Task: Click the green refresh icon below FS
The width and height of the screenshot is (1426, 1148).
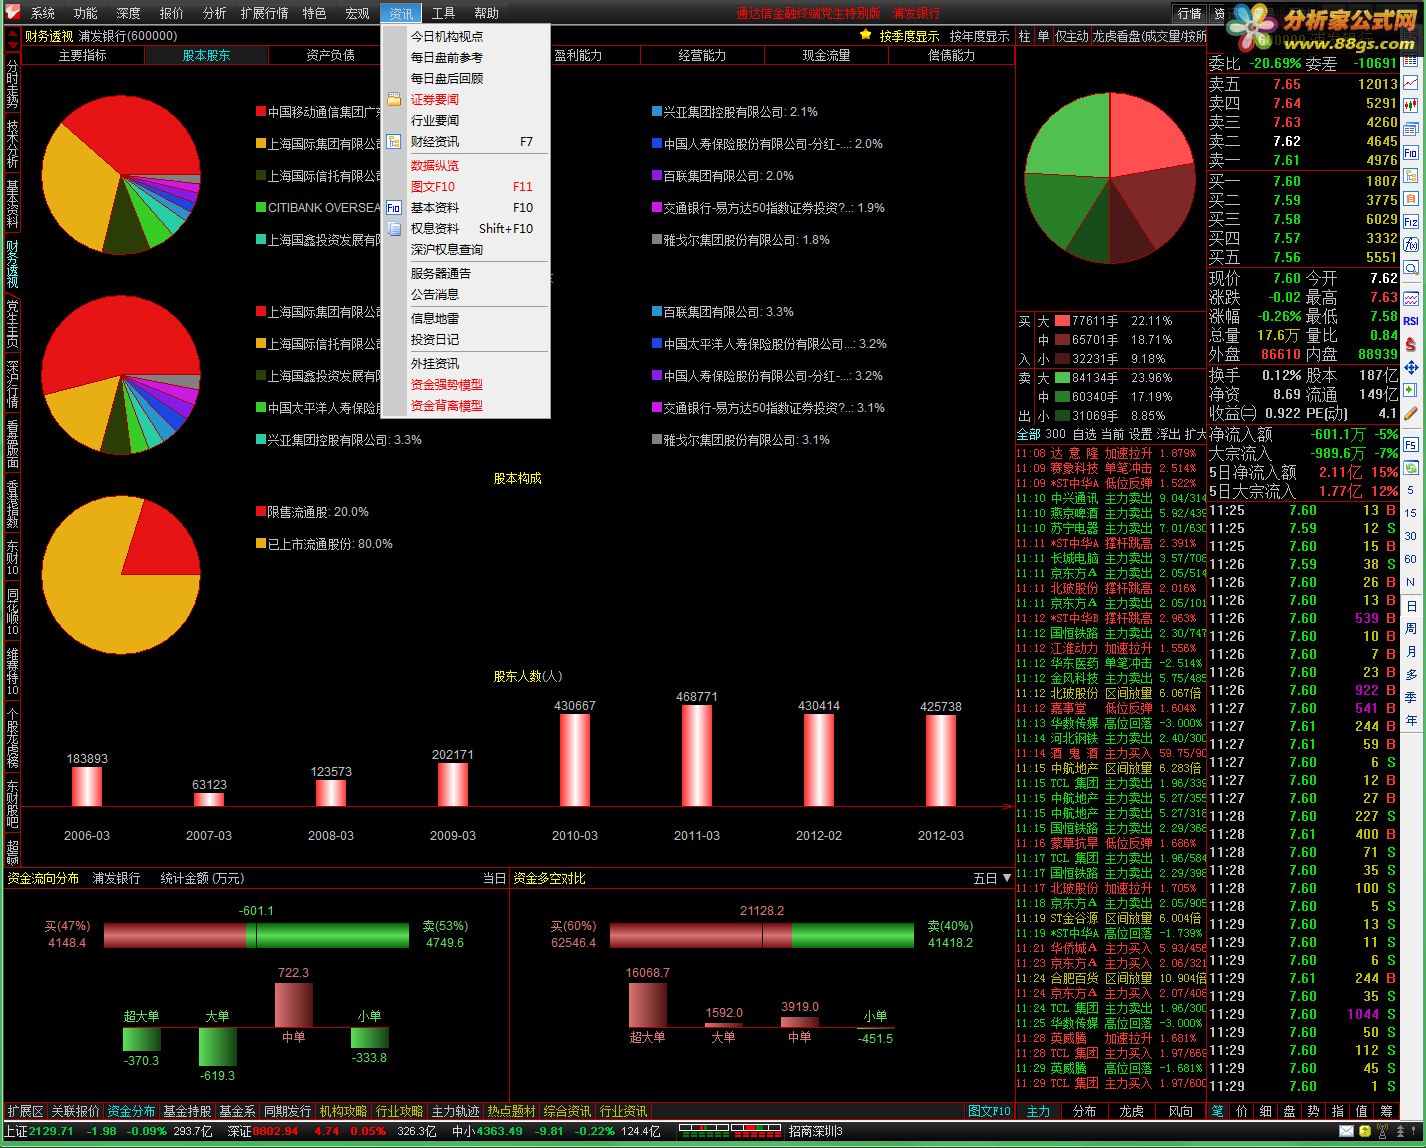Action: click(1411, 468)
